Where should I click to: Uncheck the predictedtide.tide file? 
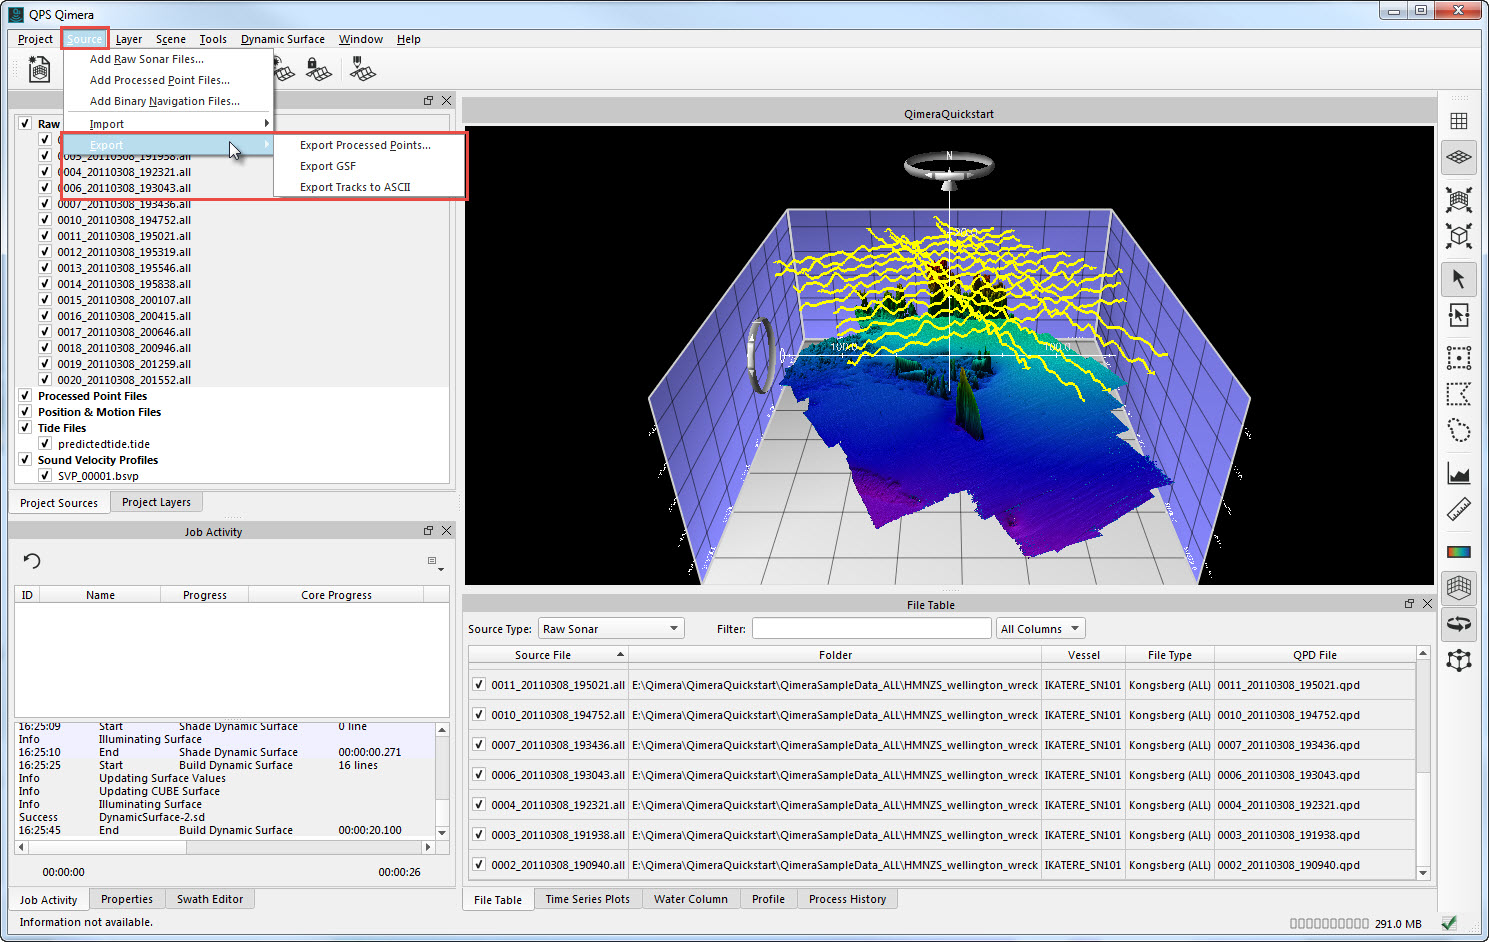45,444
